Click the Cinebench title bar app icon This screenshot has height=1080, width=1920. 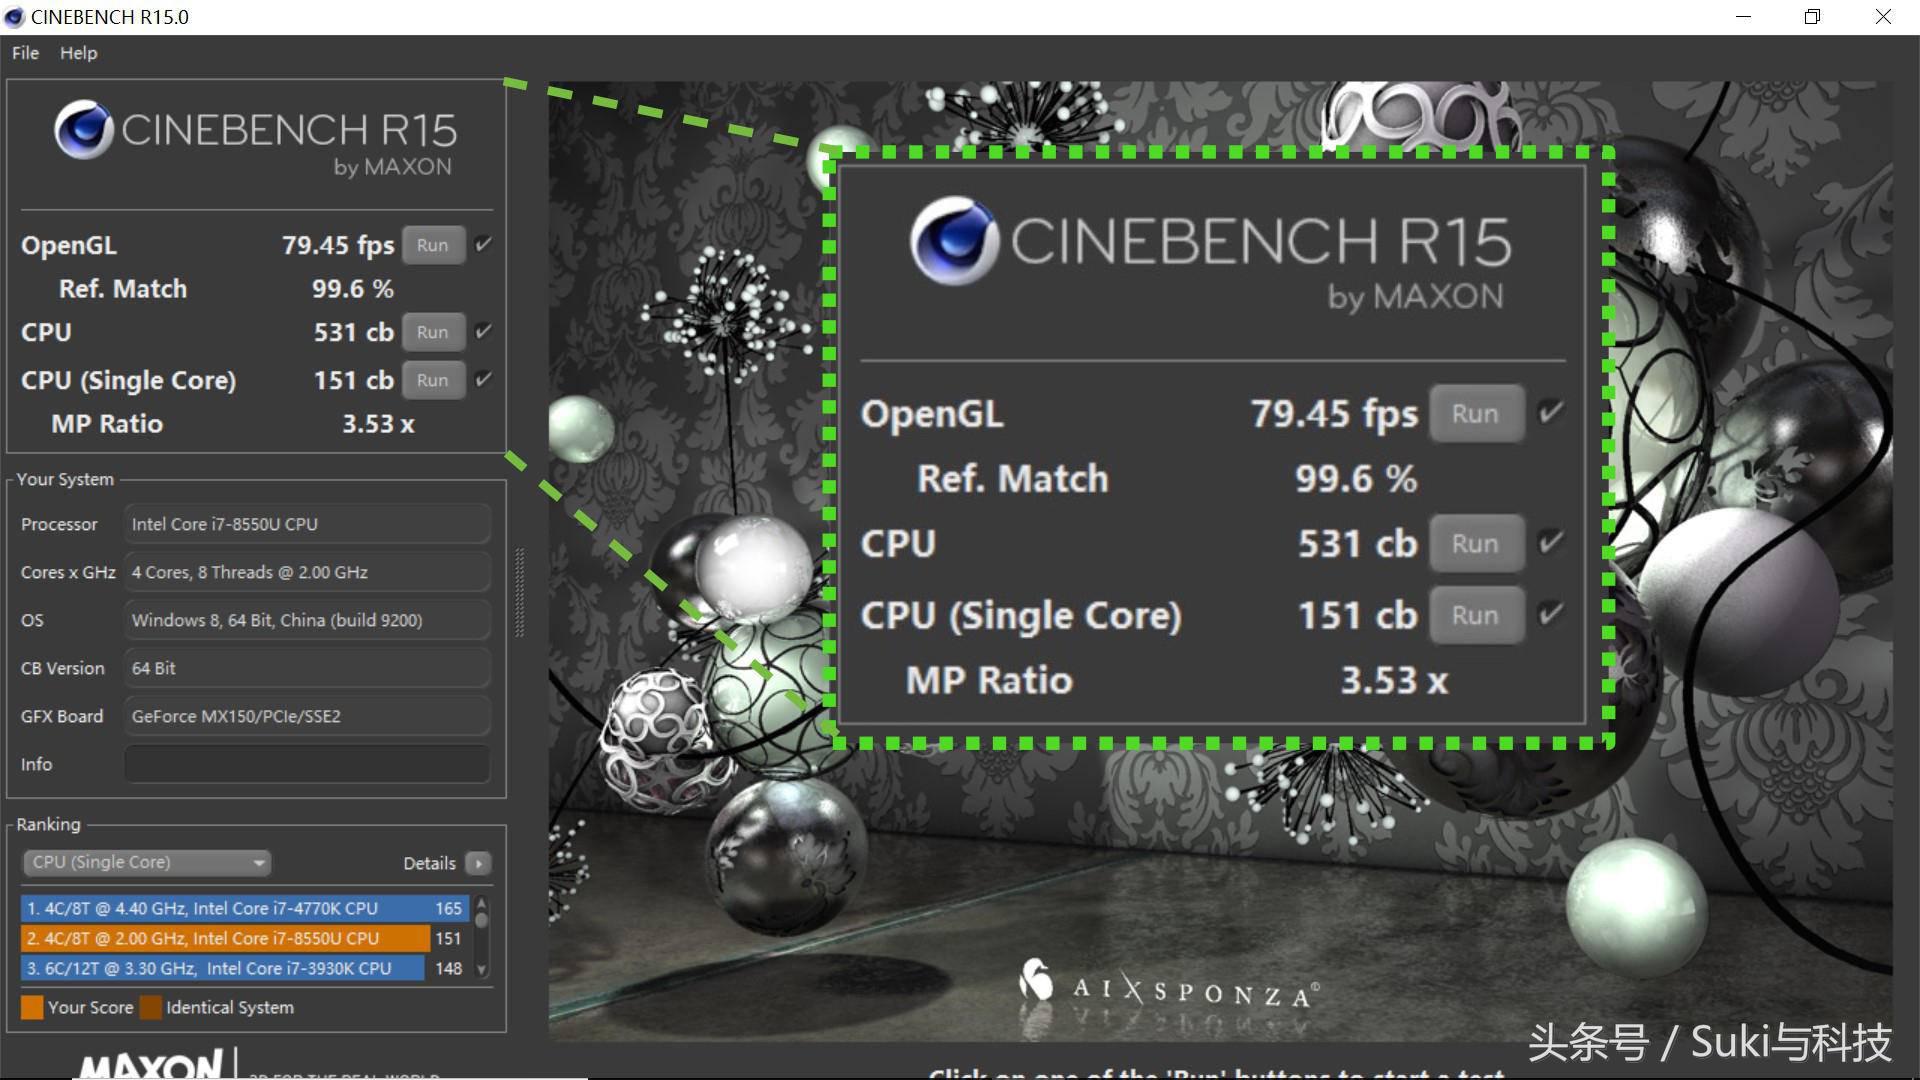point(14,17)
